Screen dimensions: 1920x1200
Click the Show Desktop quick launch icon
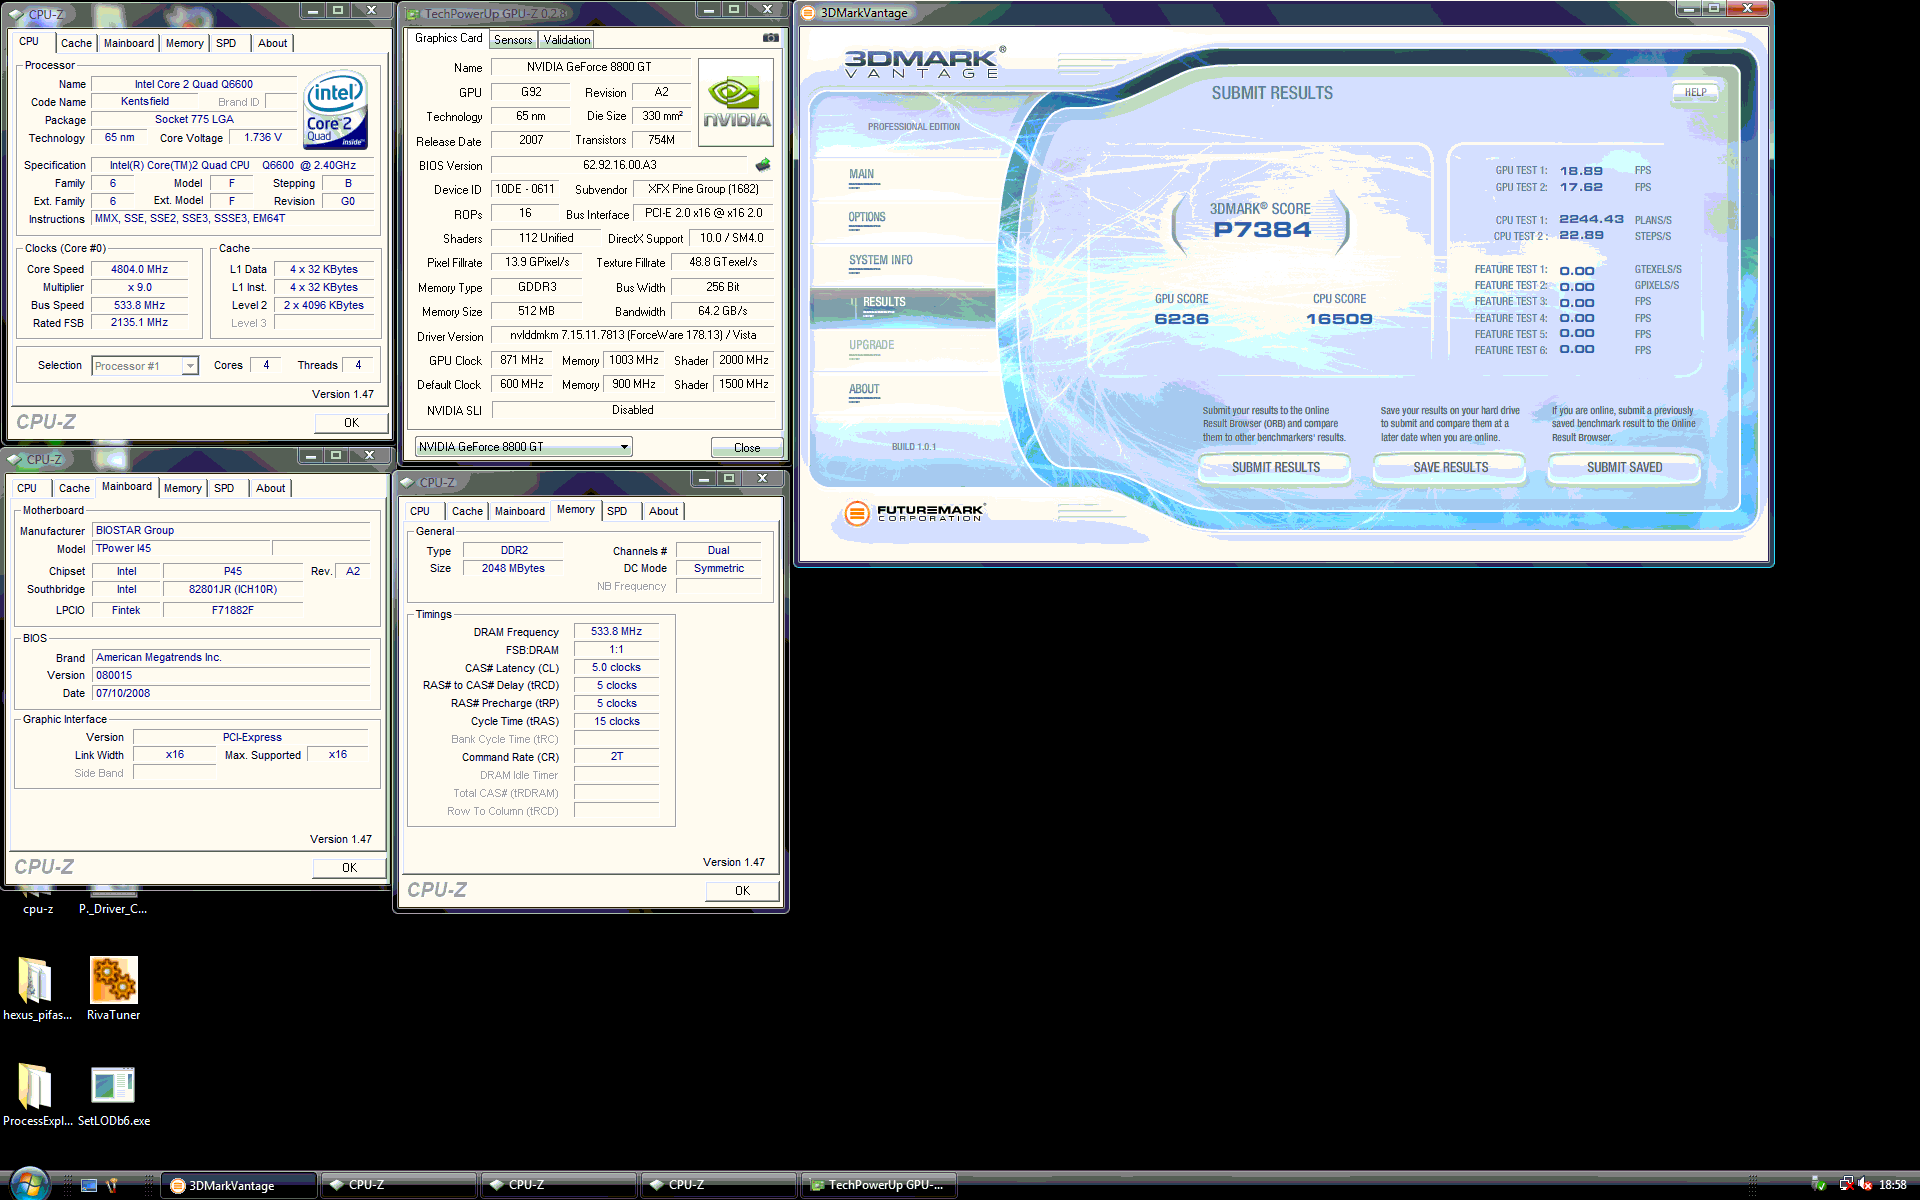pos(89,1185)
